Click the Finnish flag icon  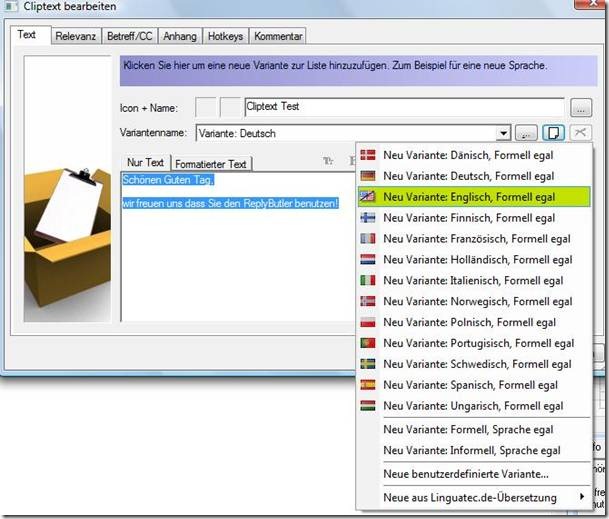coord(367,218)
